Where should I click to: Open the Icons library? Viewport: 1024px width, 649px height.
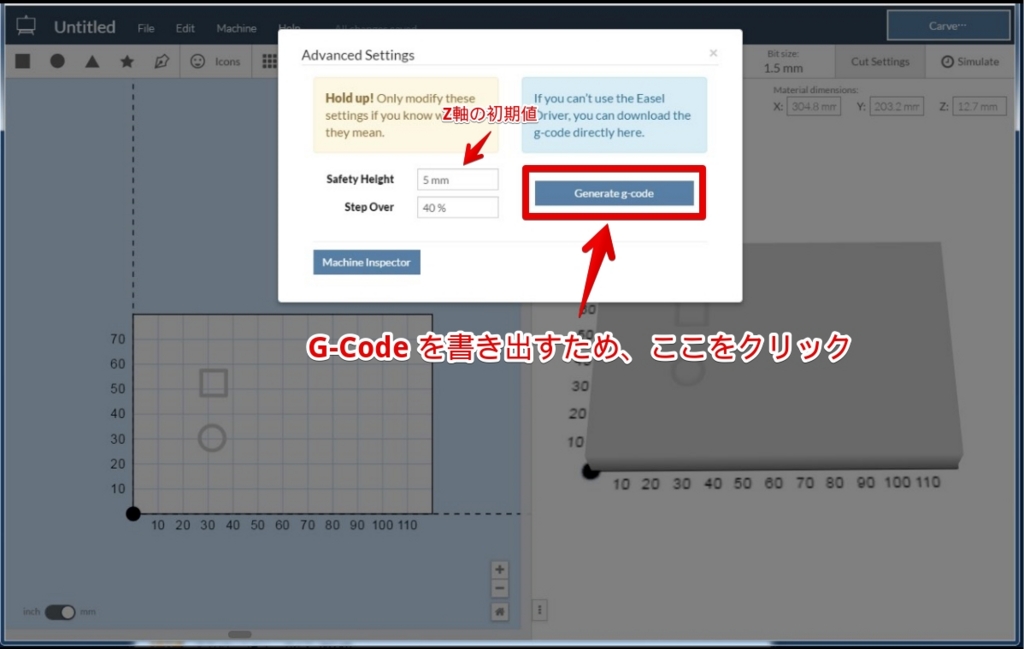[x=216, y=61]
